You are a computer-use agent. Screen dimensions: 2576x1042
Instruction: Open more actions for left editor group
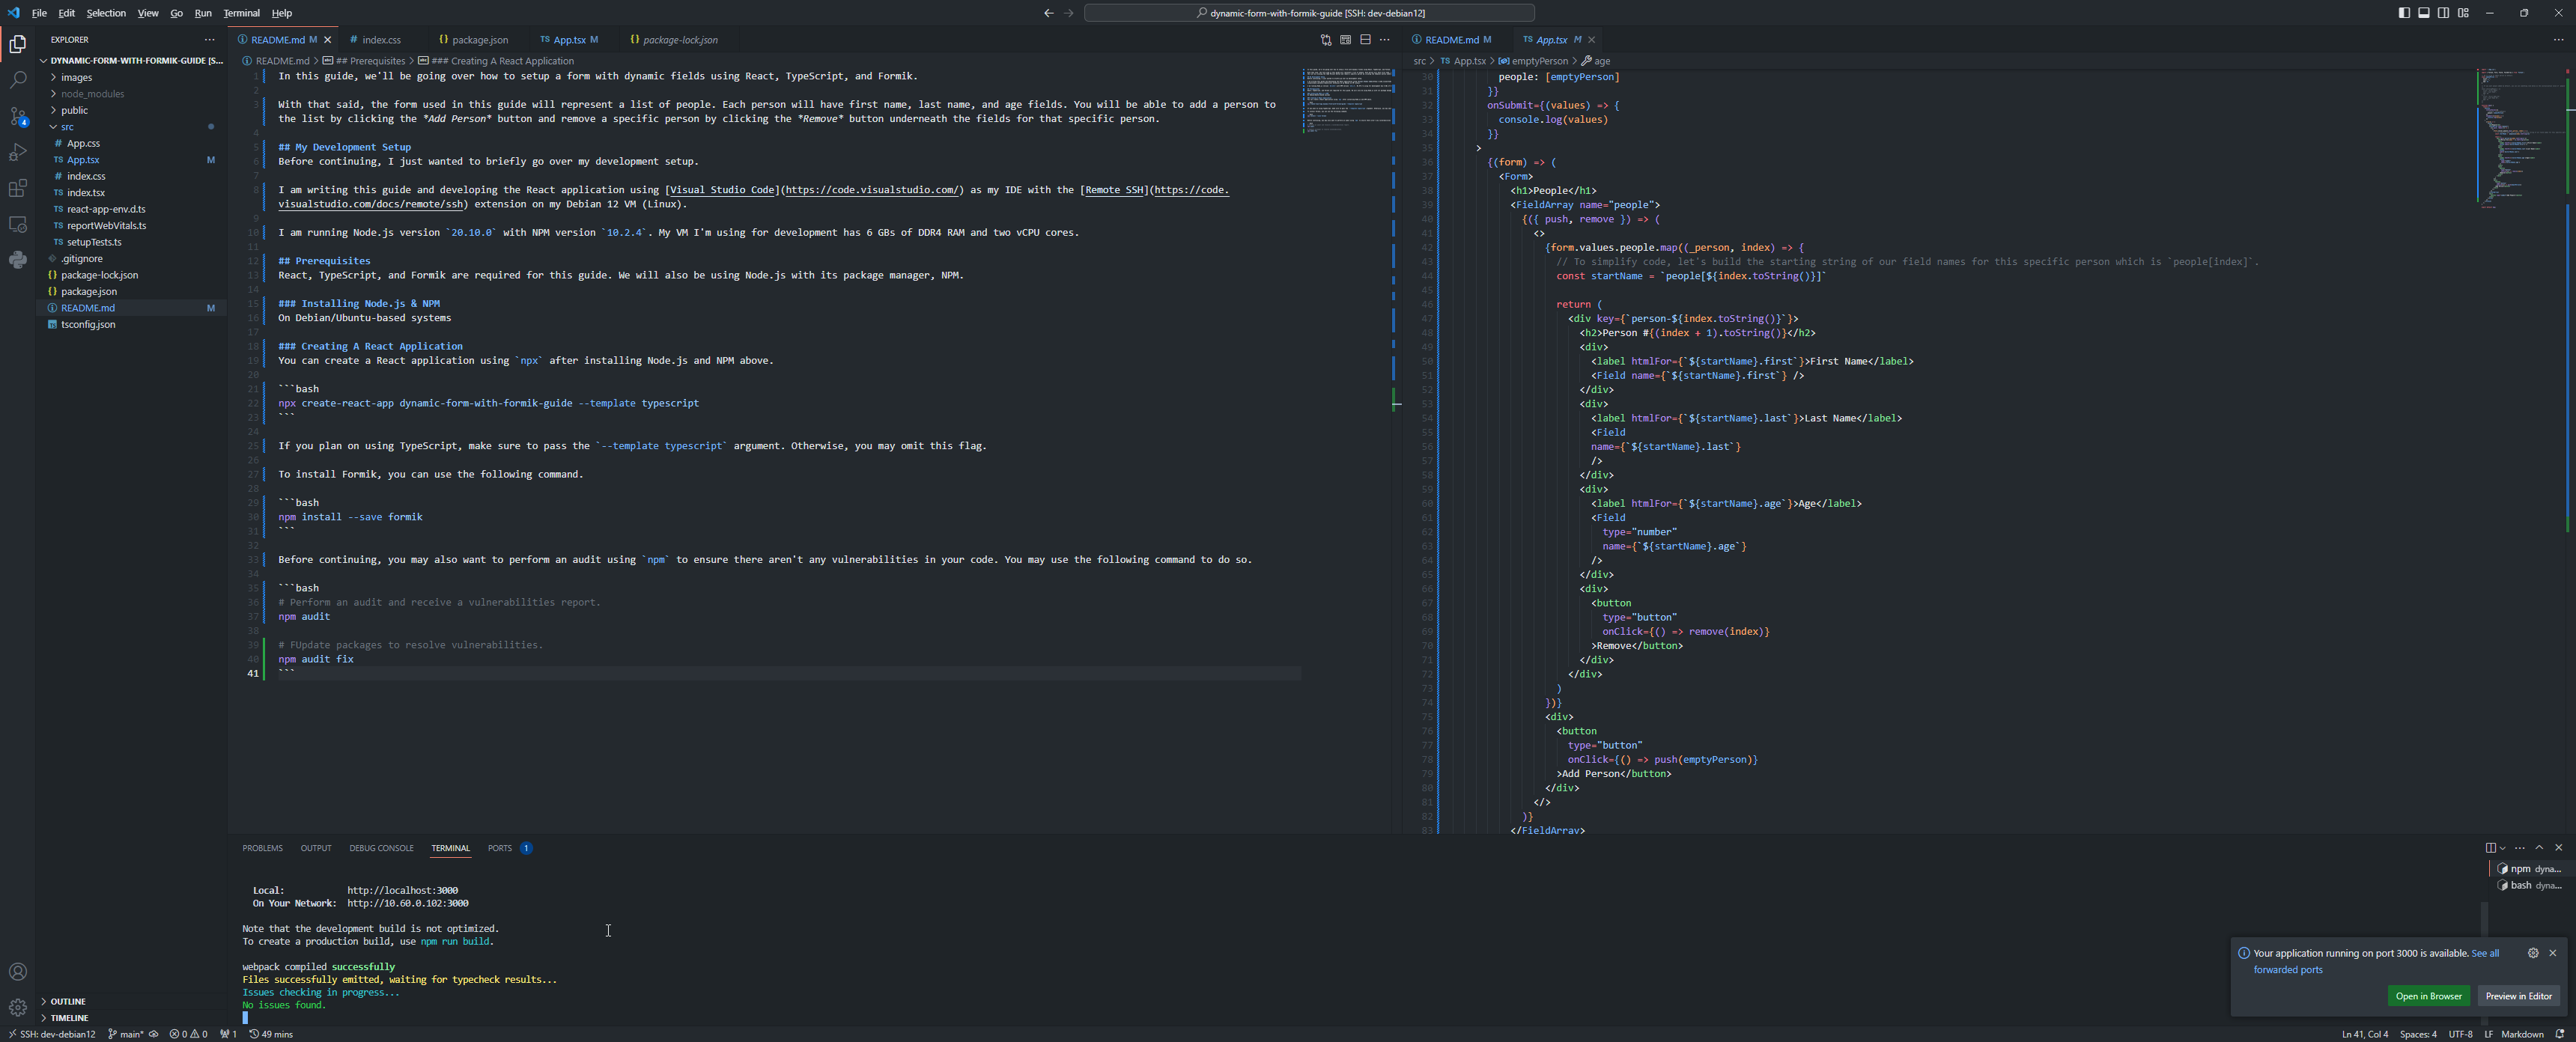click(x=1385, y=40)
